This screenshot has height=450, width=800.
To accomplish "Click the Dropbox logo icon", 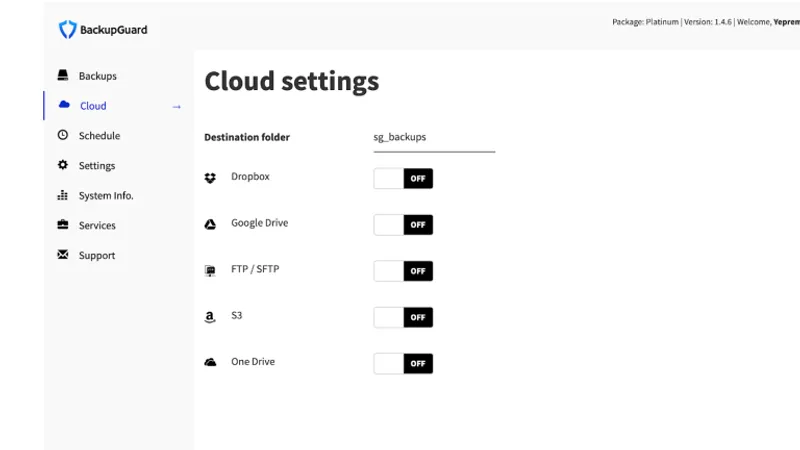I will click(210, 178).
